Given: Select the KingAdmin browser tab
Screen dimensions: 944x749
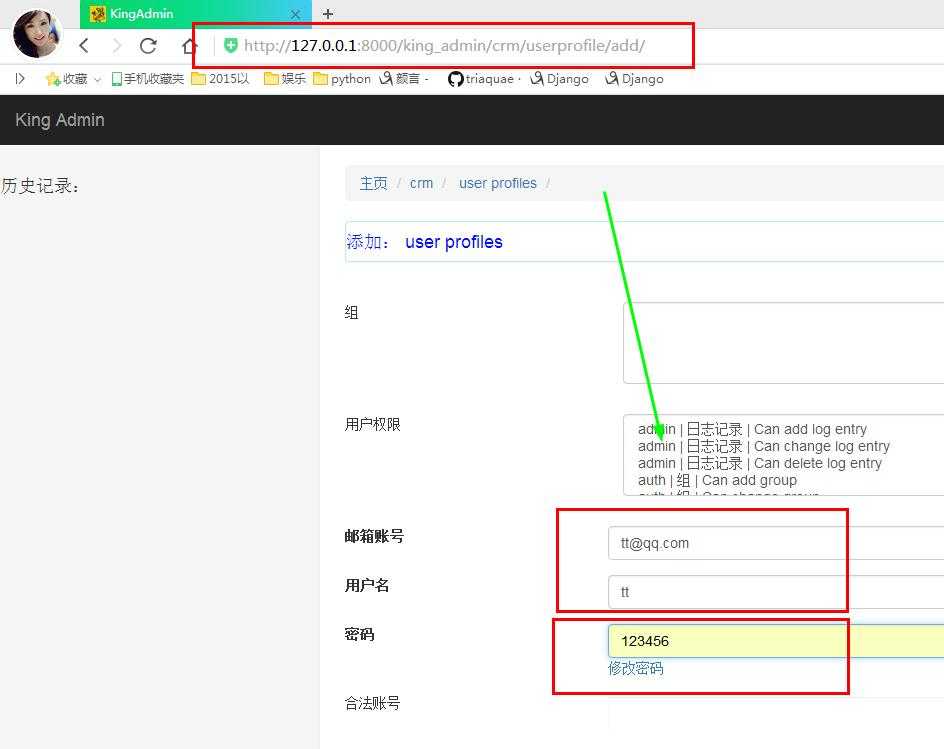Looking at the screenshot, I should click(196, 14).
